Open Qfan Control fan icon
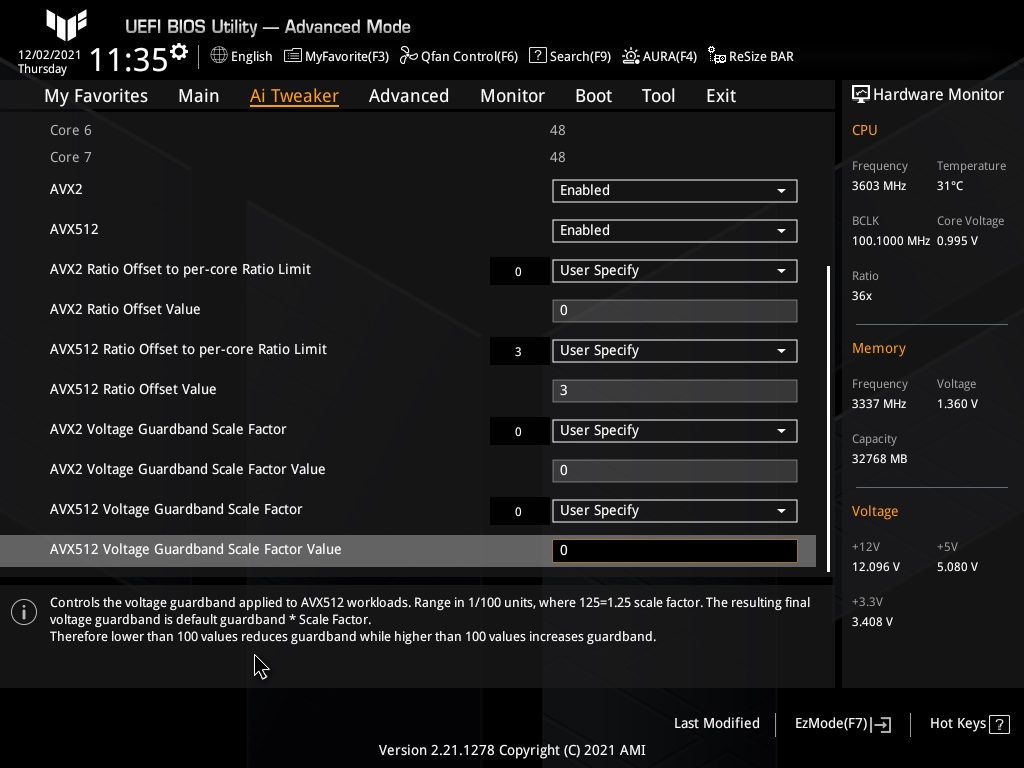The width and height of the screenshot is (1024, 768). [x=408, y=56]
